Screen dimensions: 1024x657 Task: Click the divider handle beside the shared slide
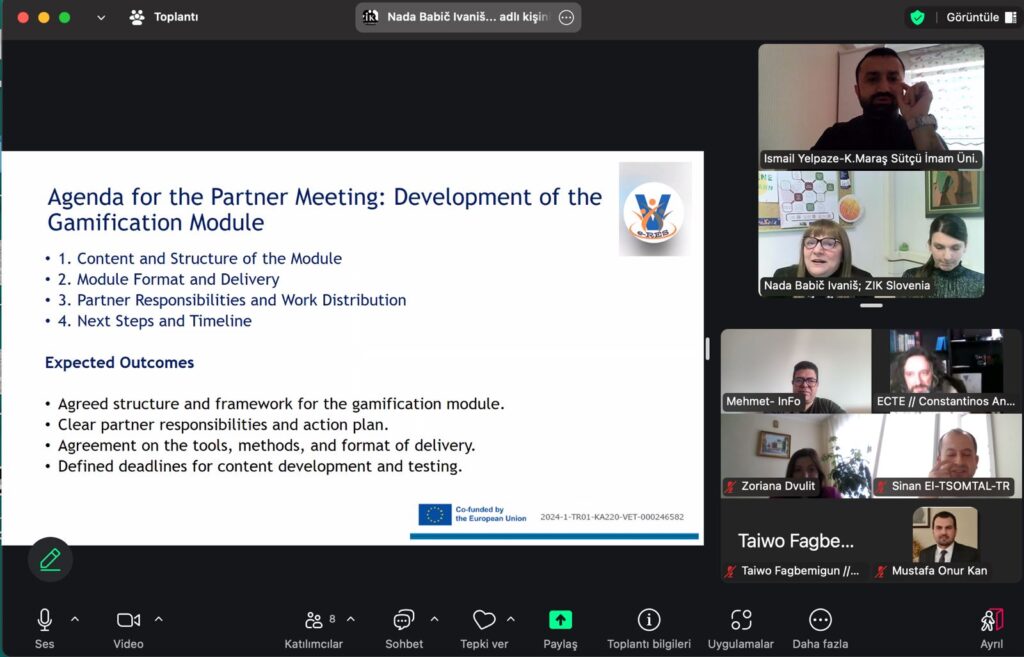[708, 347]
